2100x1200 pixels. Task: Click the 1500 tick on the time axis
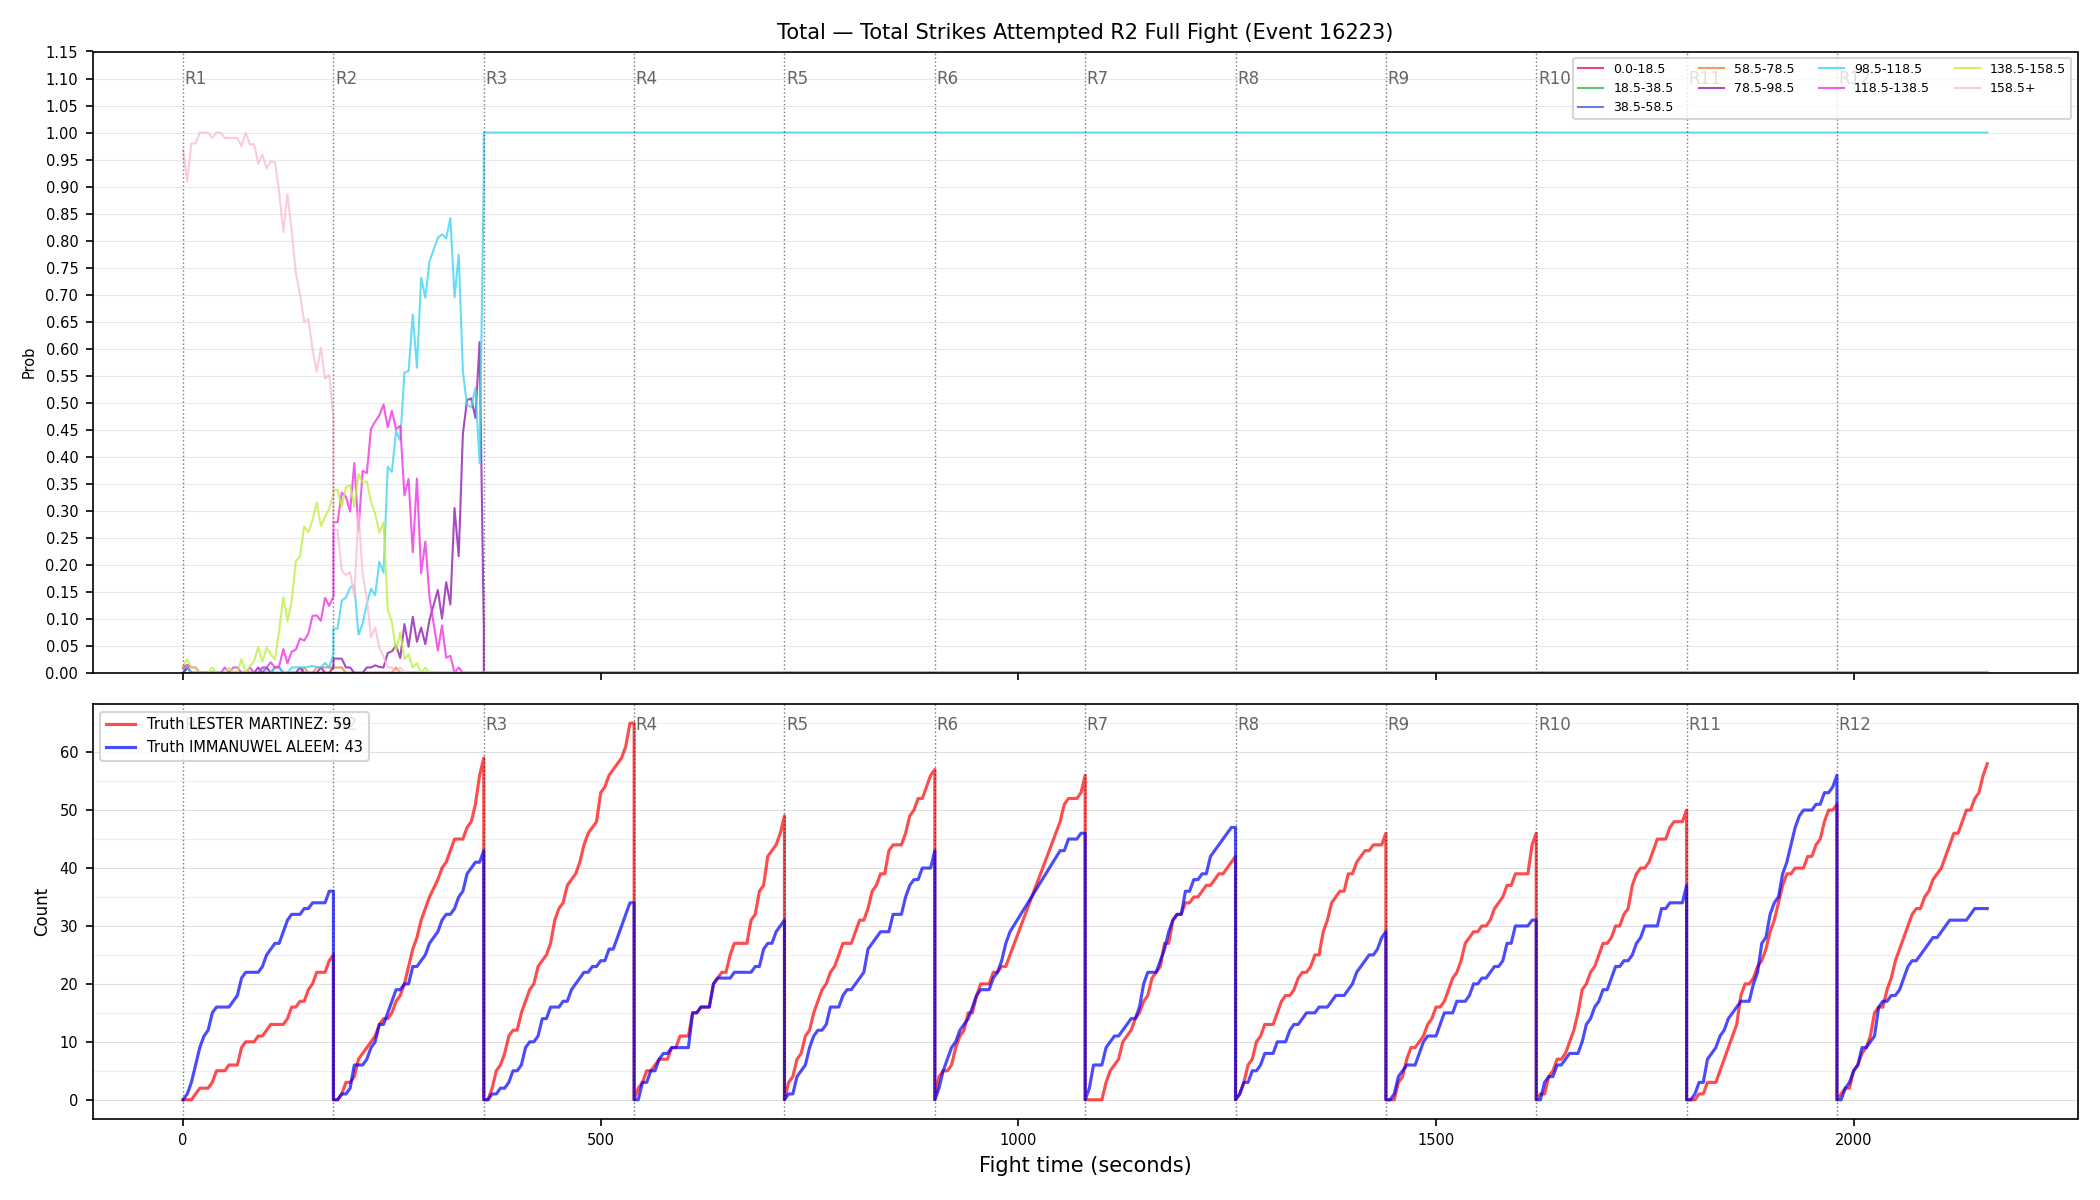click(x=1436, y=1139)
